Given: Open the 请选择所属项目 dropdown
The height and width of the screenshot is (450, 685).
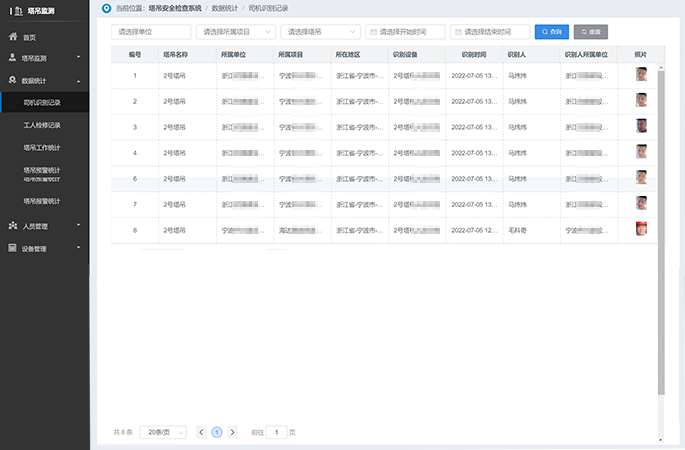Looking at the screenshot, I should (x=235, y=32).
